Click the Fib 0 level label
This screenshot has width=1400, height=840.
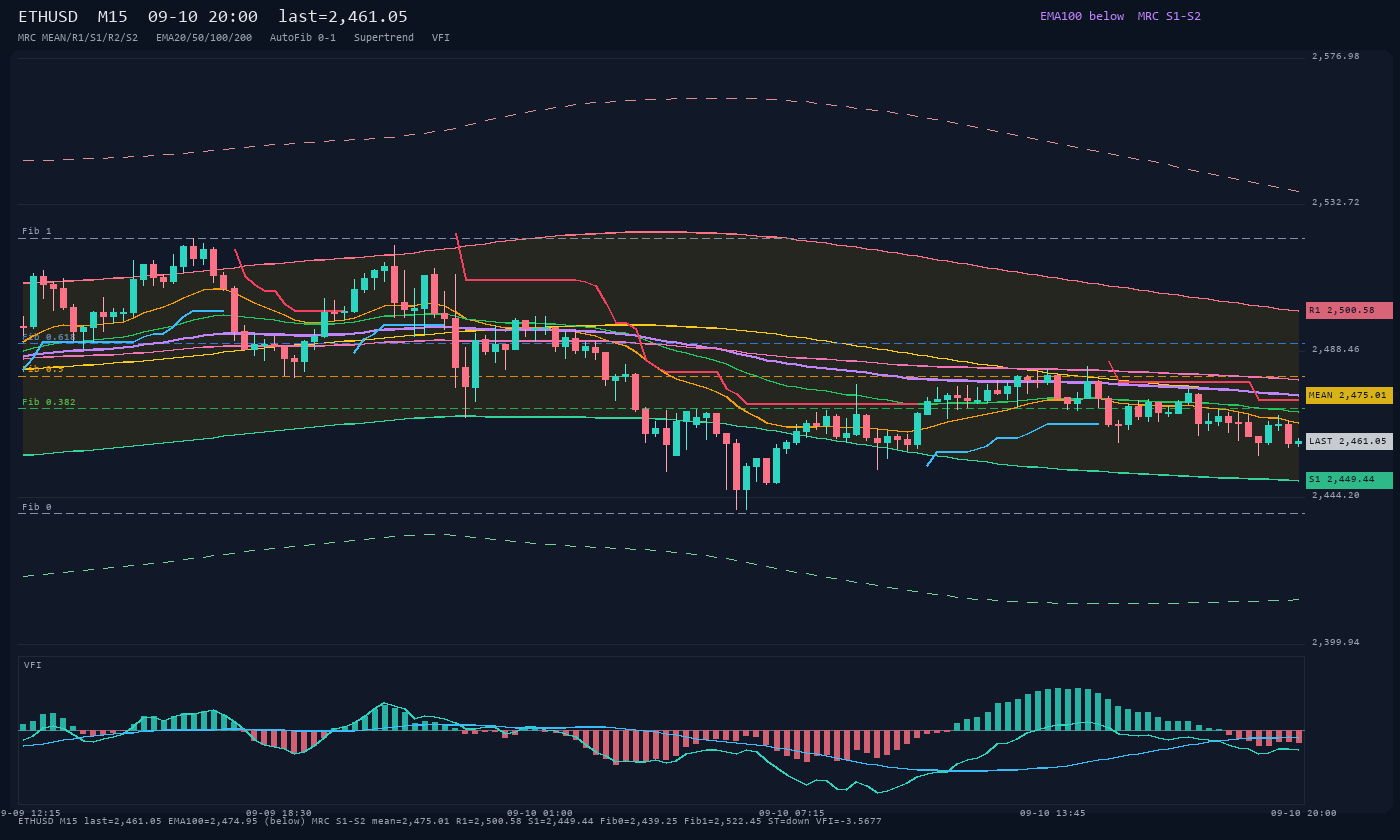(37, 507)
